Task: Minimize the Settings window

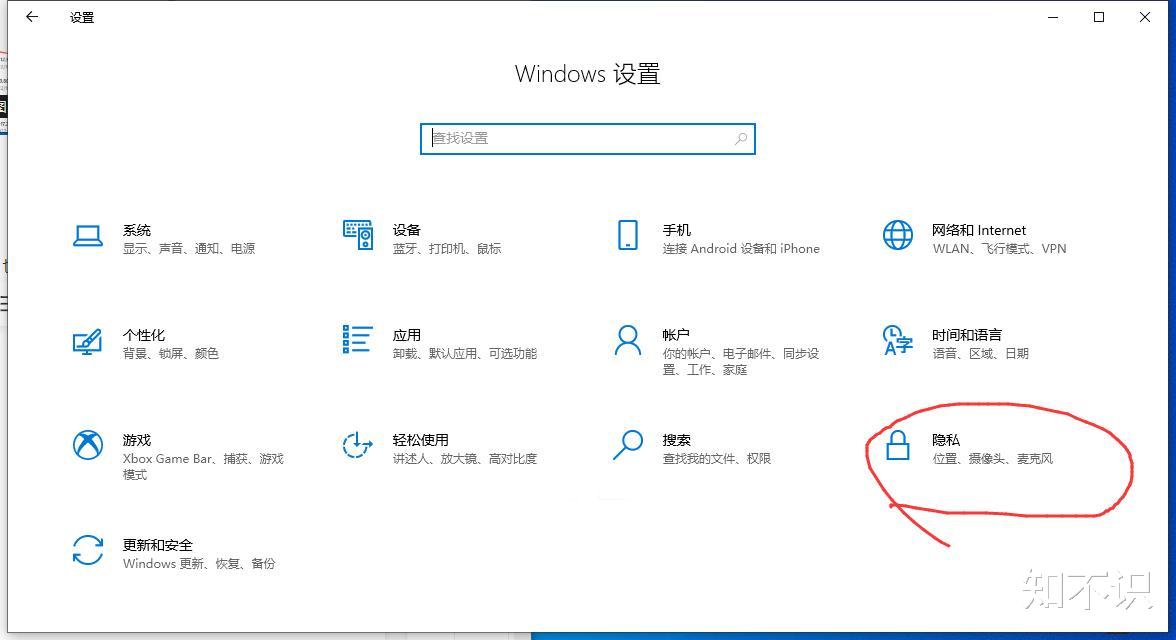Action: tap(1053, 17)
